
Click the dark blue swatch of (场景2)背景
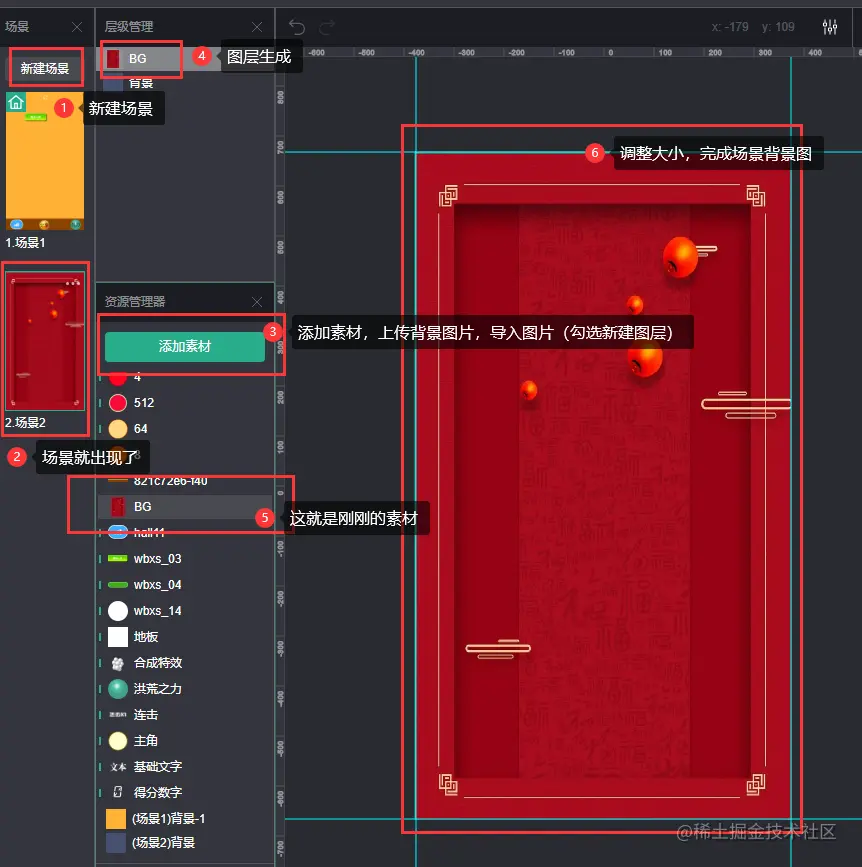116,843
